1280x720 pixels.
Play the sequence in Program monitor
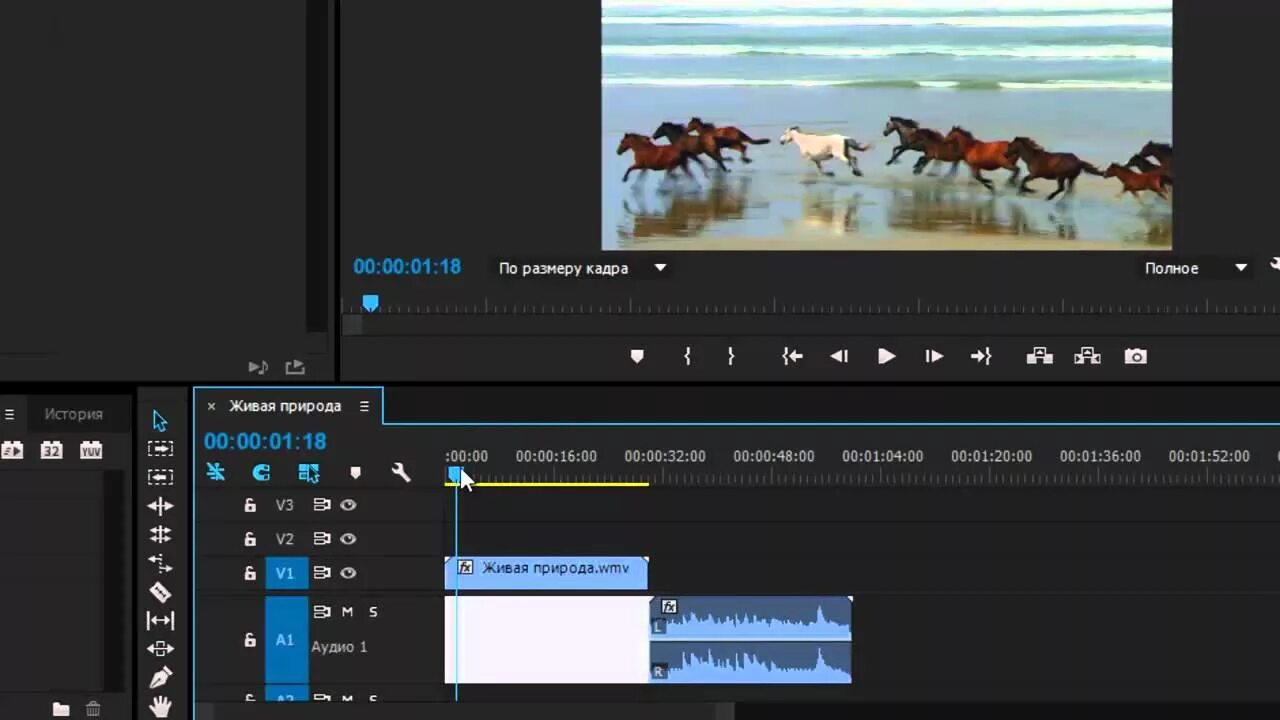(x=886, y=356)
